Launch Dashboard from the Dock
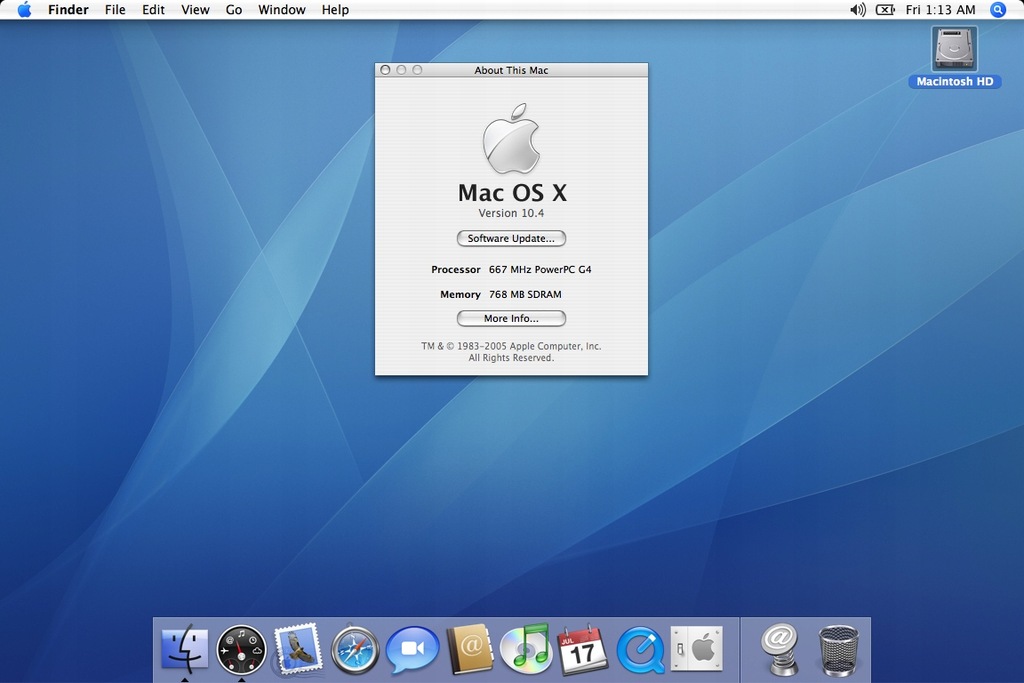Screen dimensions: 1024x683 pos(241,650)
